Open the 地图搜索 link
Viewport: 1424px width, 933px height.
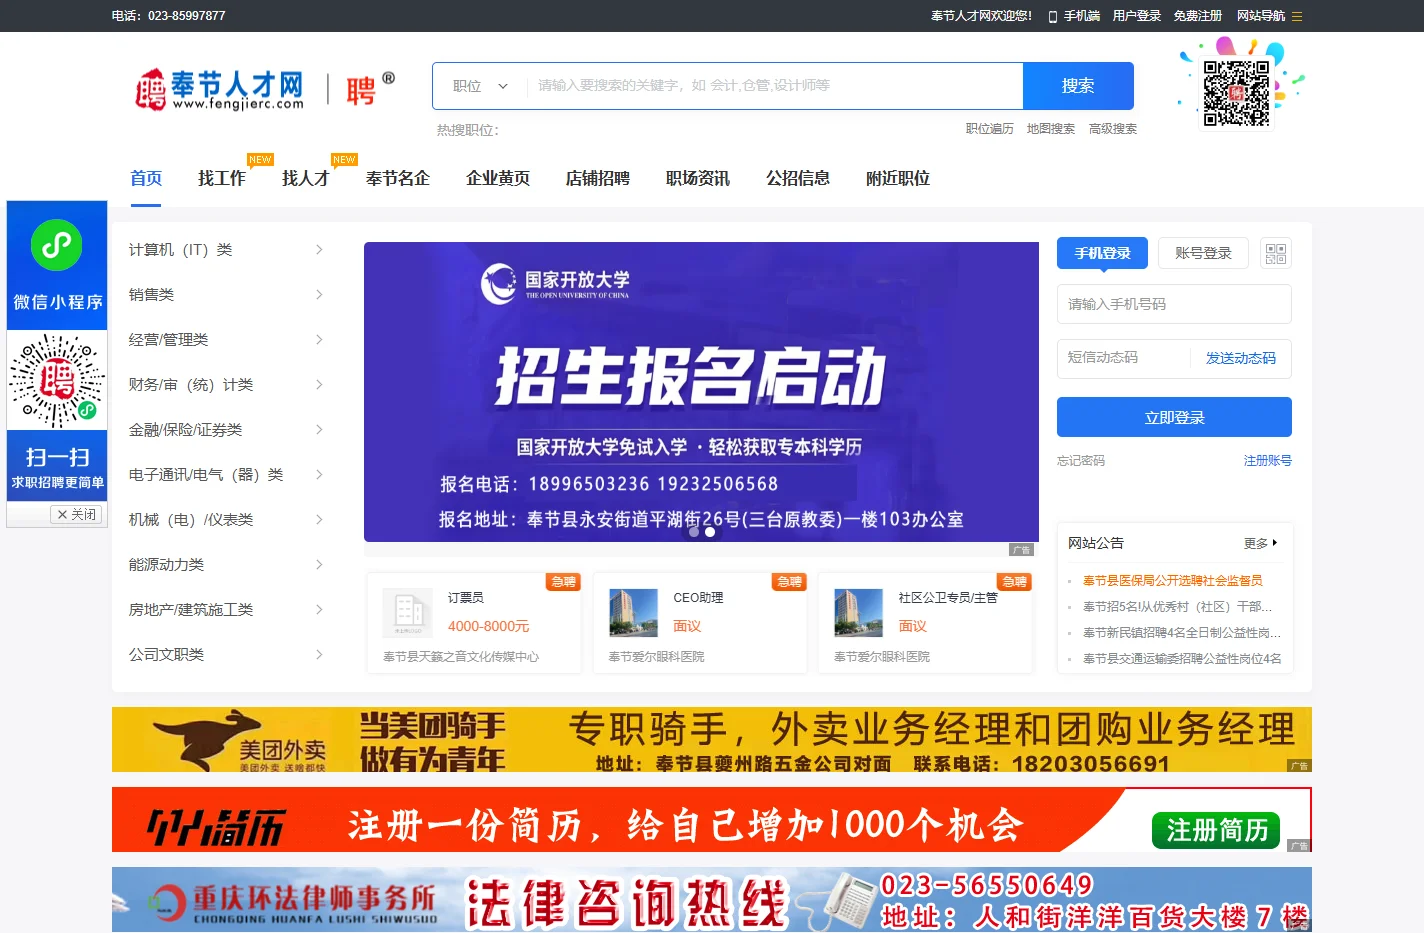1051,129
